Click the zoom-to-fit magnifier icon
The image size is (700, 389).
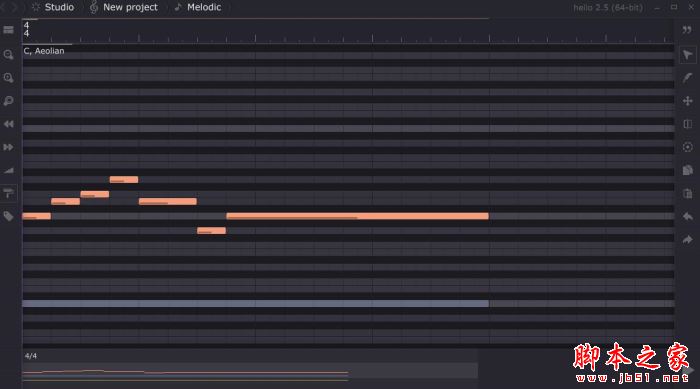[8, 101]
